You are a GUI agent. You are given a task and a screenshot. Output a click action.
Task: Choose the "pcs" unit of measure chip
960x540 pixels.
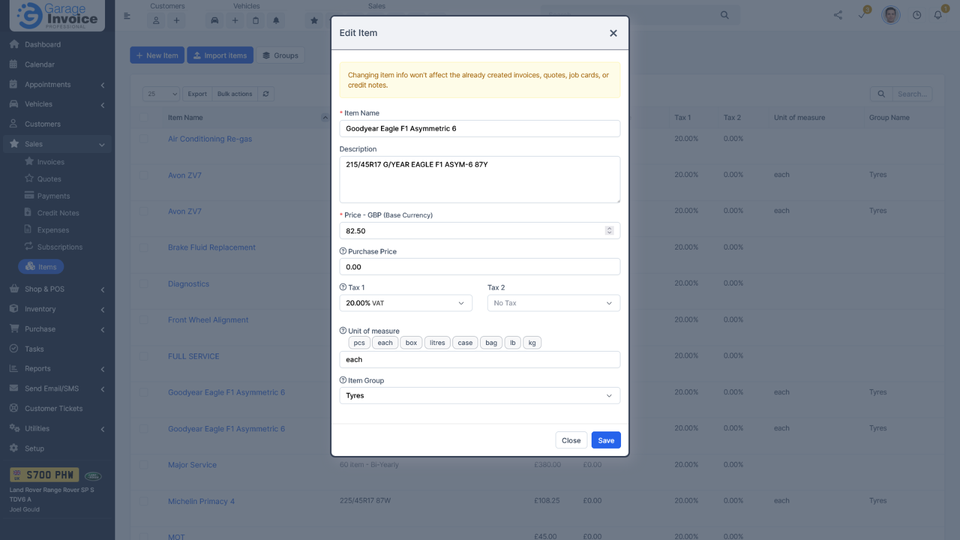(359, 342)
